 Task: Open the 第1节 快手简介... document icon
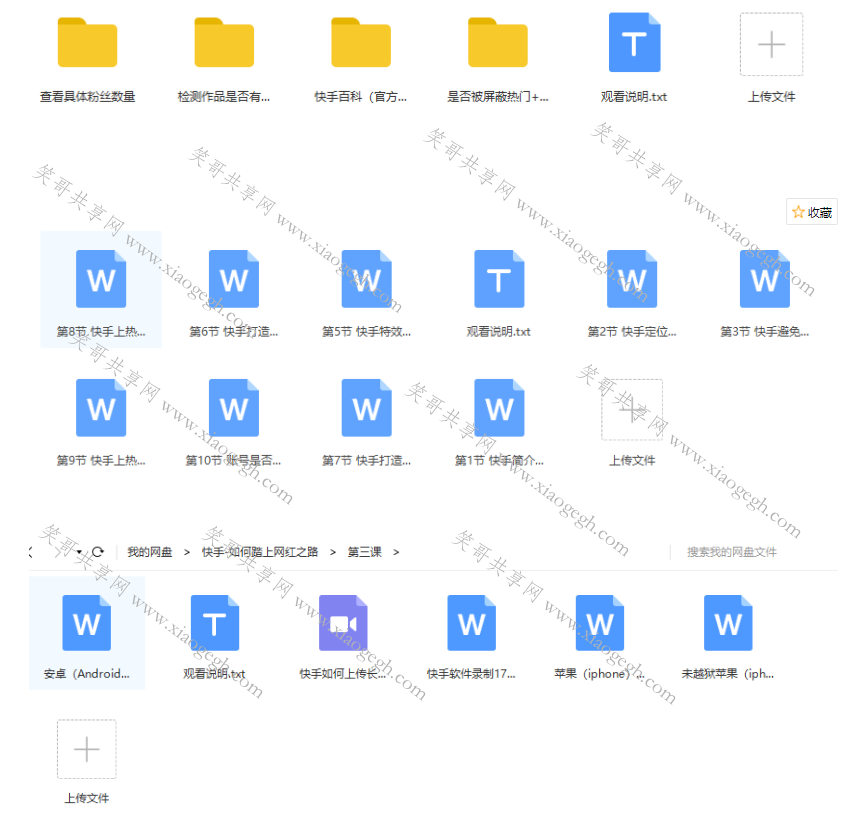(499, 407)
